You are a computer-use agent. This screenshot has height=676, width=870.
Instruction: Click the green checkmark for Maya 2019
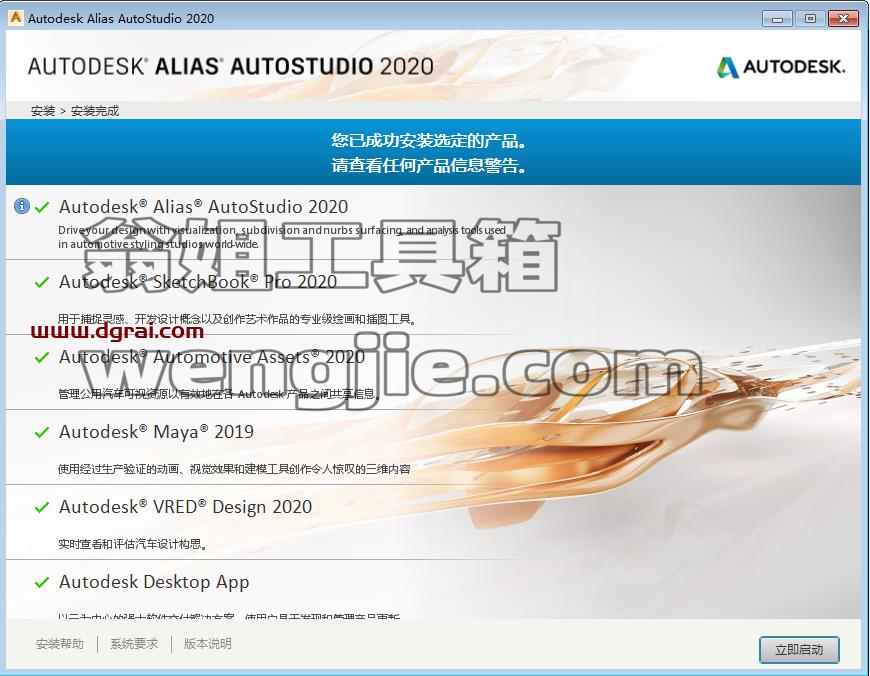pos(42,432)
